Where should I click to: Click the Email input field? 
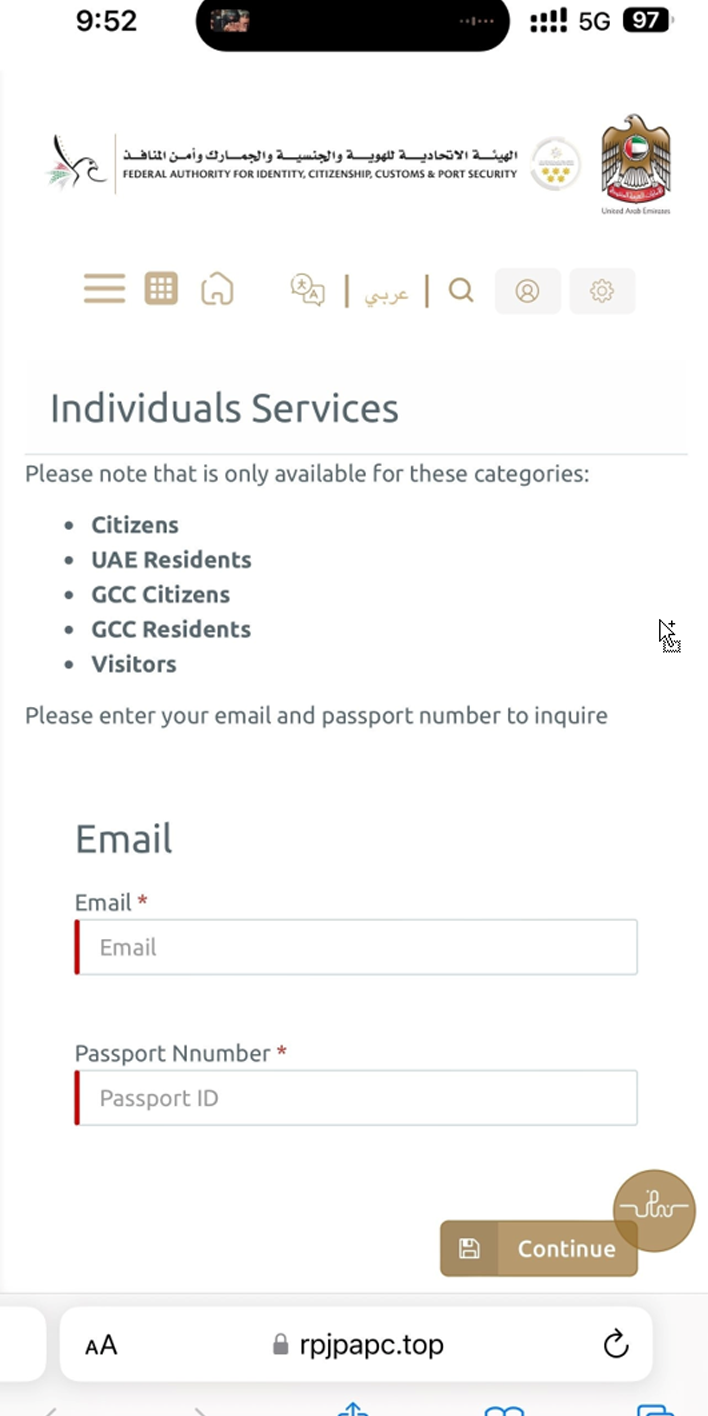click(x=356, y=947)
